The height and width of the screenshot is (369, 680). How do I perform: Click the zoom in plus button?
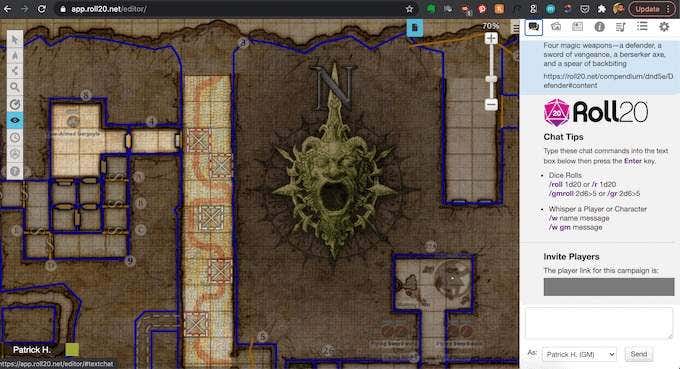pos(491,39)
